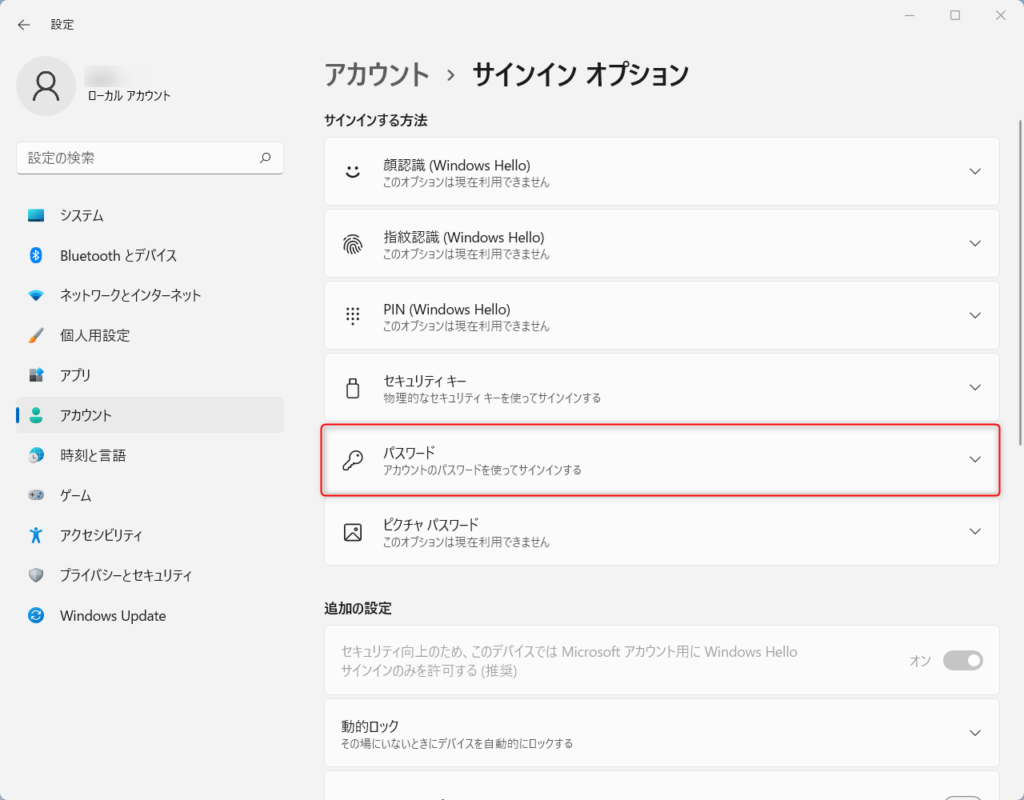Open プライバシーとセキュリティ settings
The height and width of the screenshot is (800, 1024).
click(x=150, y=575)
